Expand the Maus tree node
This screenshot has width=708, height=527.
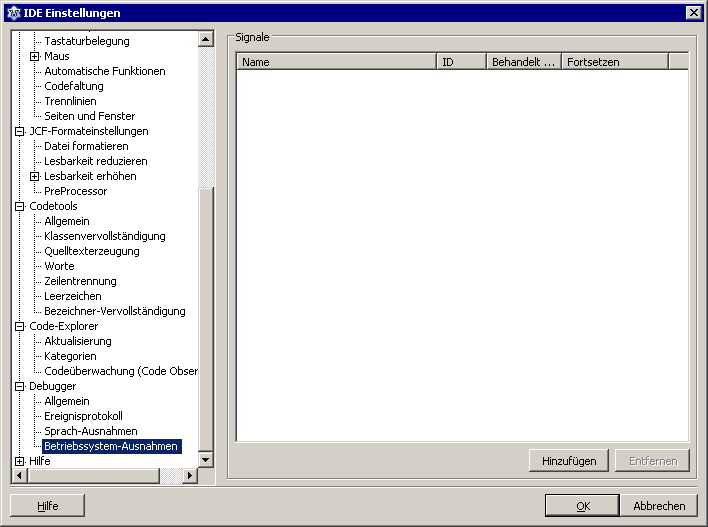click(34, 57)
